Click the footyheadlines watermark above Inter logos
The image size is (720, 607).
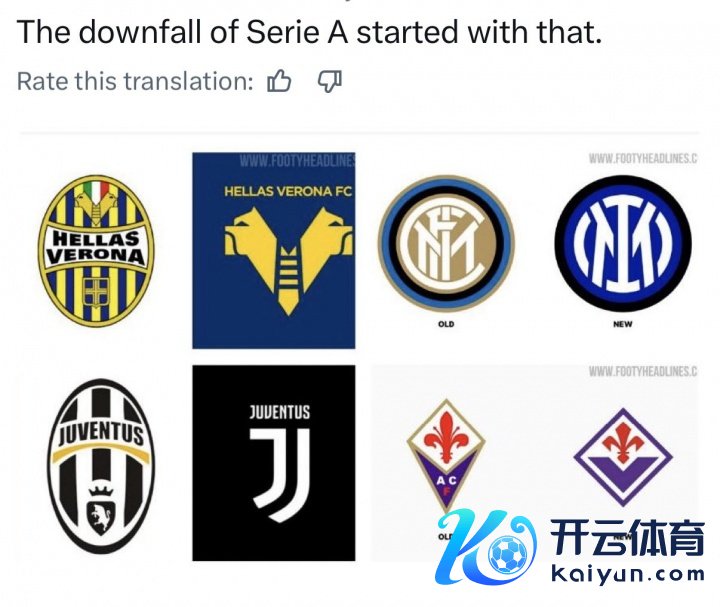pos(643,159)
